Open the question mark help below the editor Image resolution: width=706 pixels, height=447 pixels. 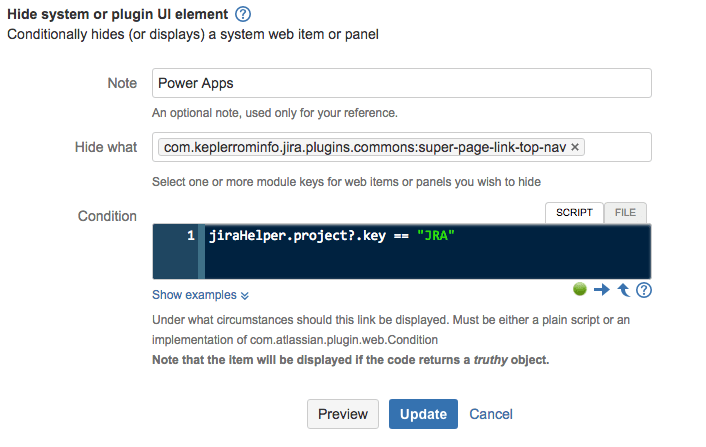[x=644, y=290]
